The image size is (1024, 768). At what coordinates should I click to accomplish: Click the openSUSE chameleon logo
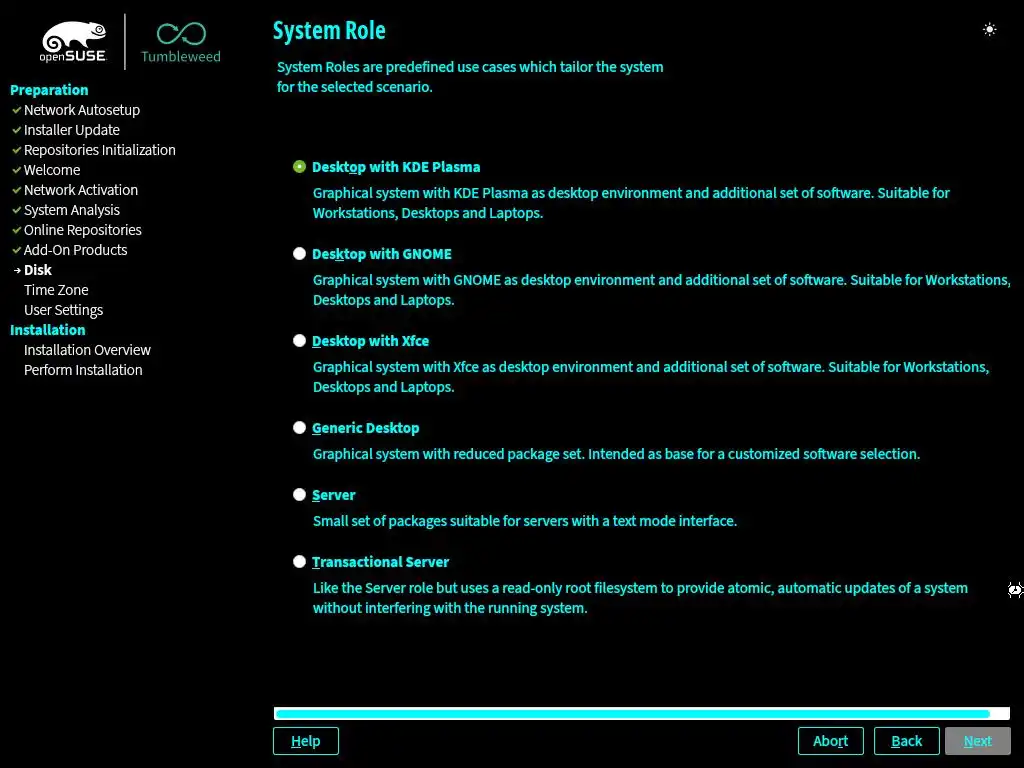tap(73, 41)
